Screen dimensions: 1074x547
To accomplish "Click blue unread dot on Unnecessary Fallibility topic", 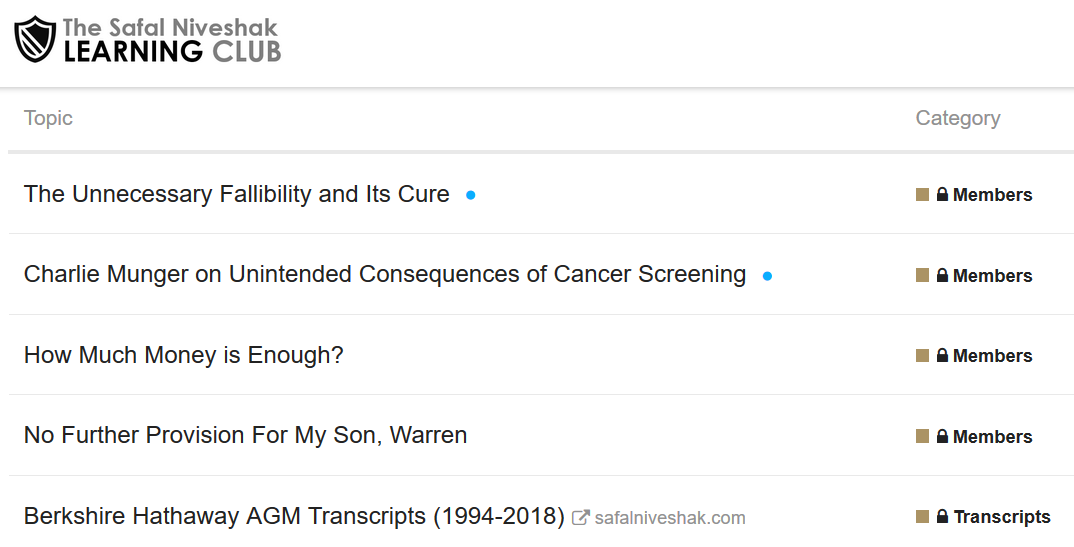I will (471, 195).
